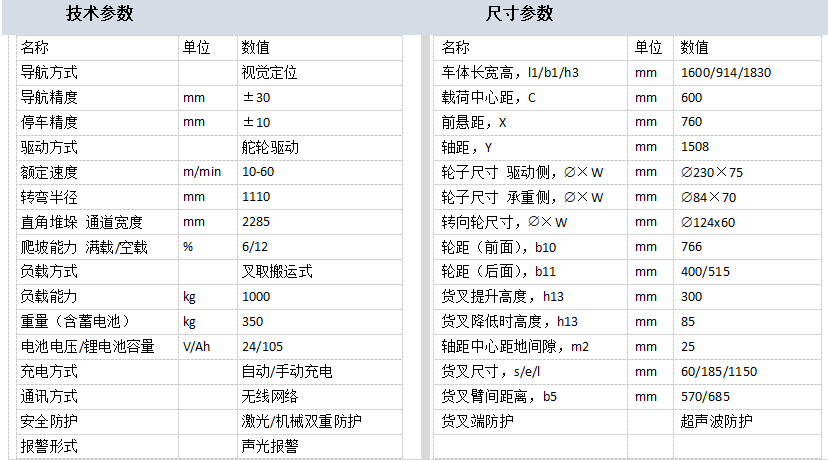Click the 轮子尺寸 承重侧 cell
The image size is (828, 460).
(531, 197)
